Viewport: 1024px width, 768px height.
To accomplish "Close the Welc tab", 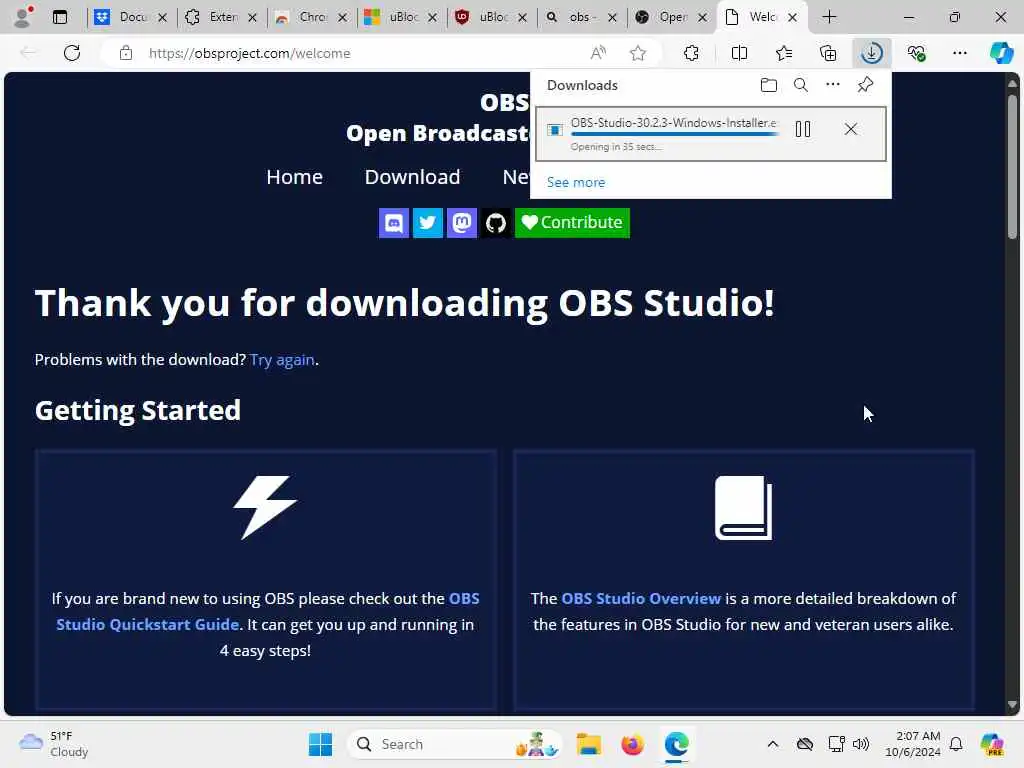I will coord(792,18).
